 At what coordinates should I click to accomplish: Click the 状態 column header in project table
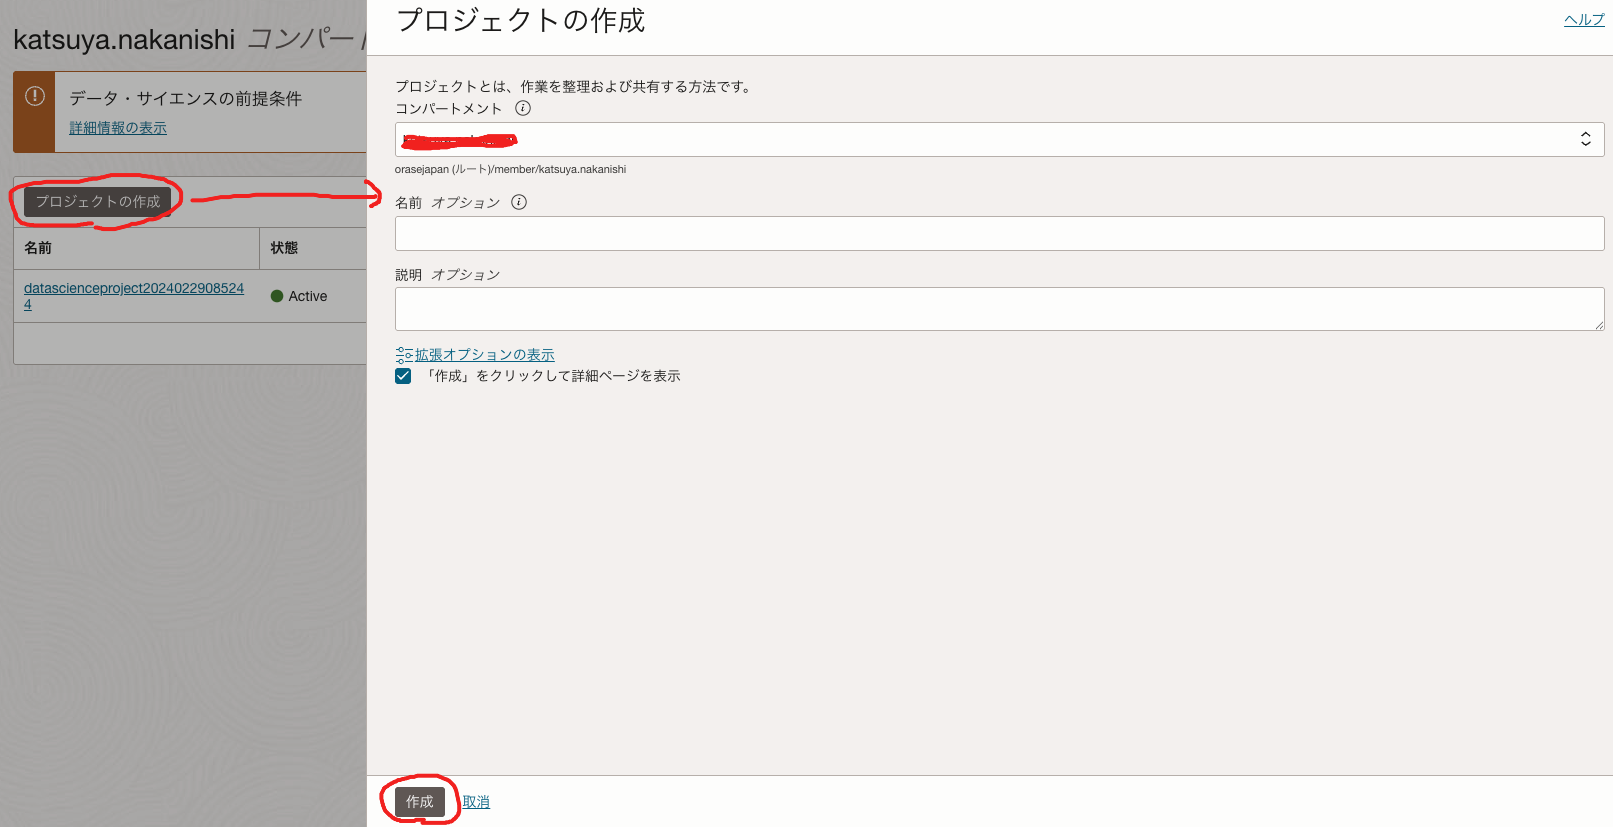(x=284, y=248)
